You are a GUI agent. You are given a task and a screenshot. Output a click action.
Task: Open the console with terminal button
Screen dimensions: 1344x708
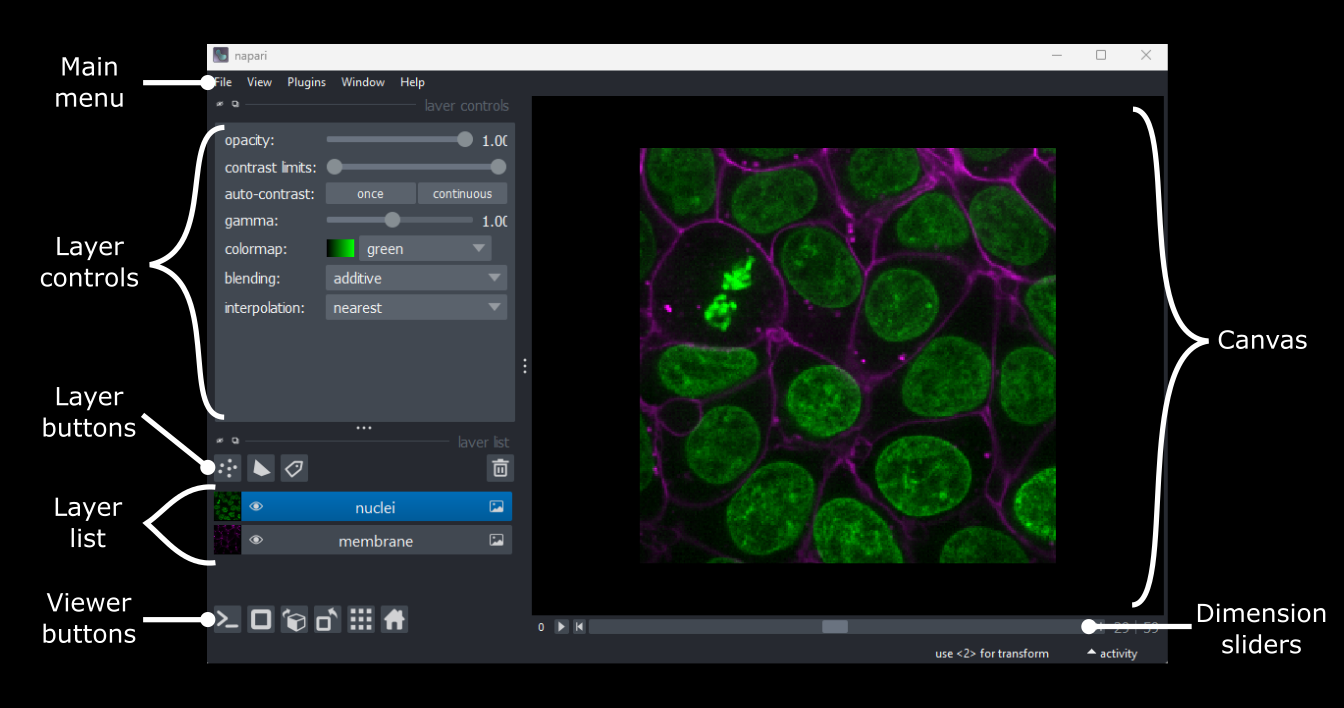[x=228, y=620]
